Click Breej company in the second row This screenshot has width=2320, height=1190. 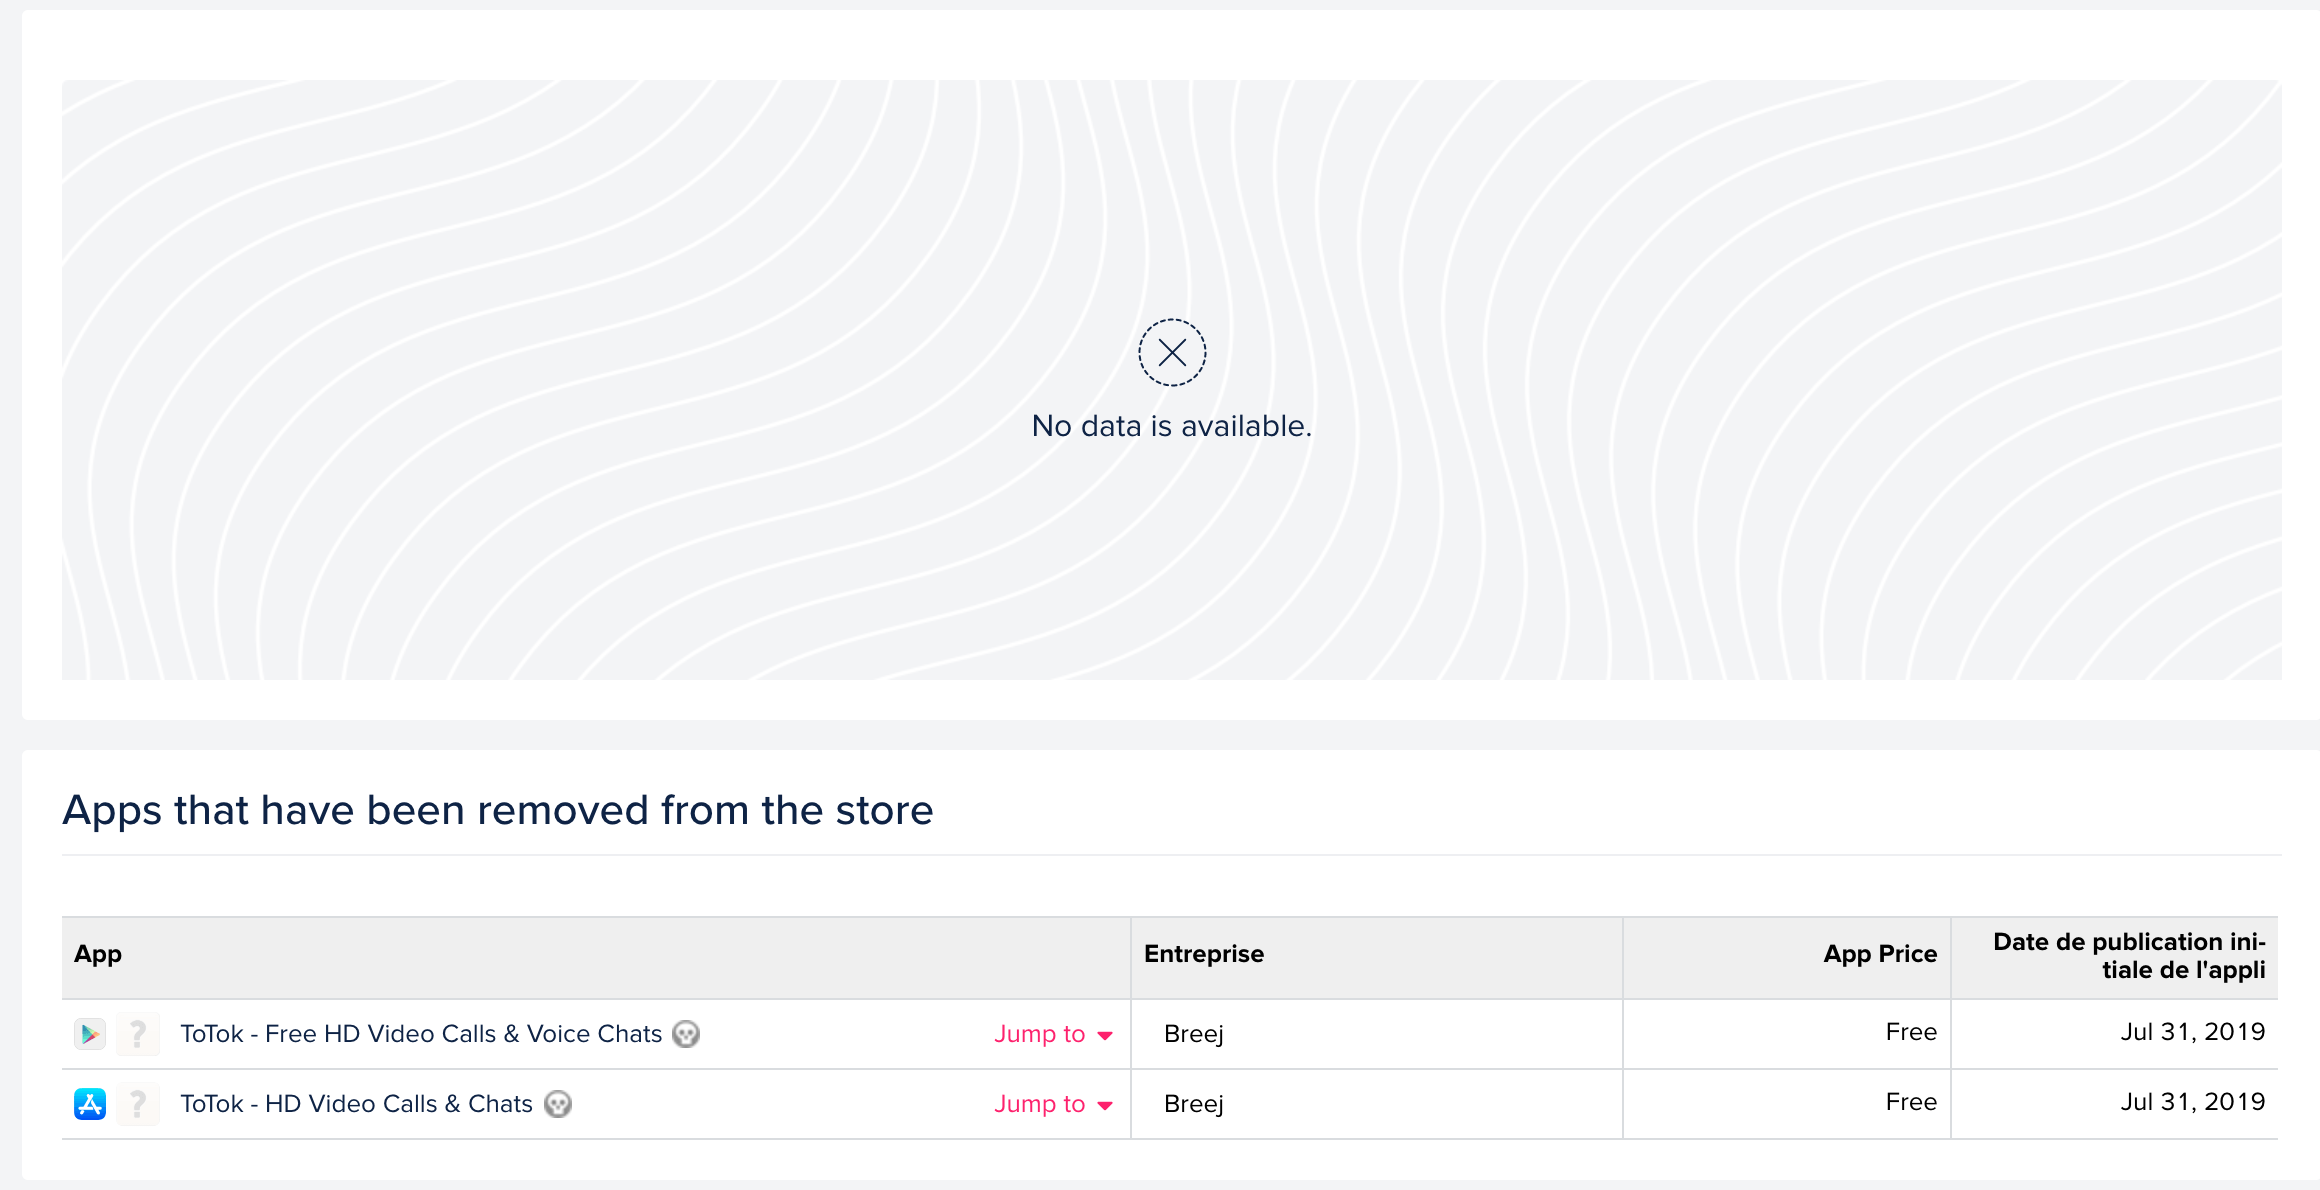[1194, 1103]
